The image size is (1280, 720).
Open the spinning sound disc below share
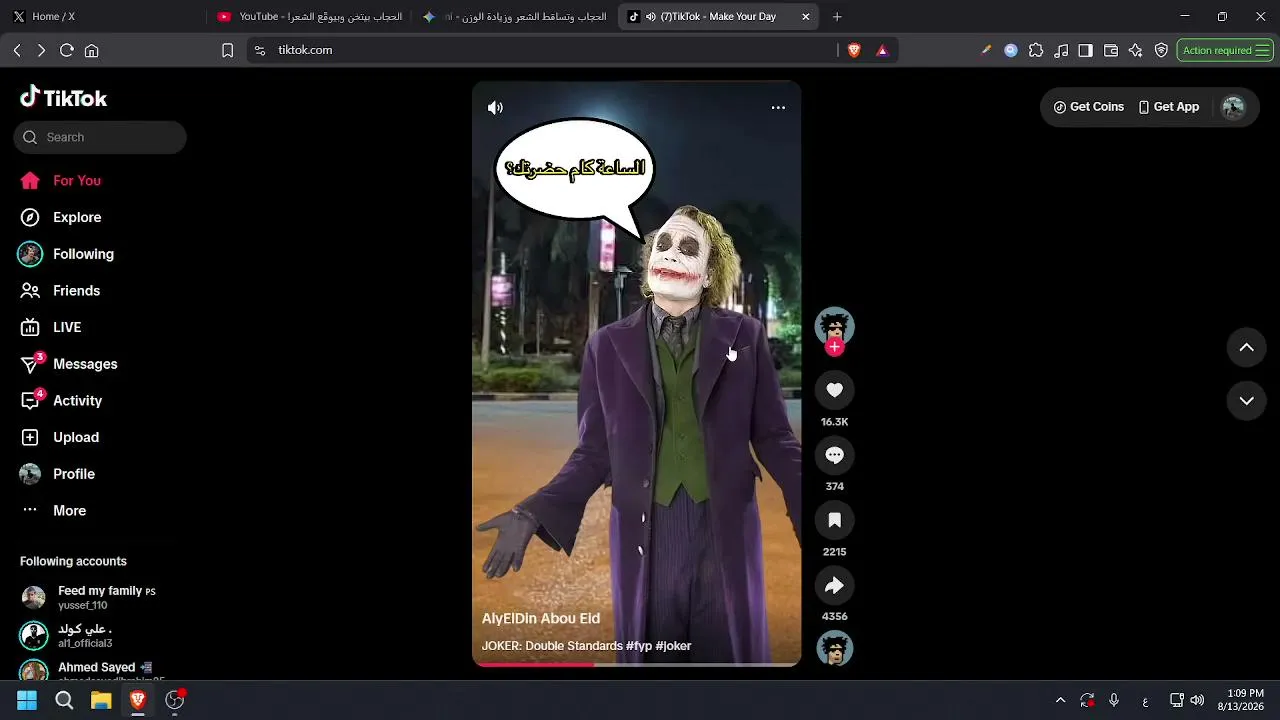[x=835, y=648]
